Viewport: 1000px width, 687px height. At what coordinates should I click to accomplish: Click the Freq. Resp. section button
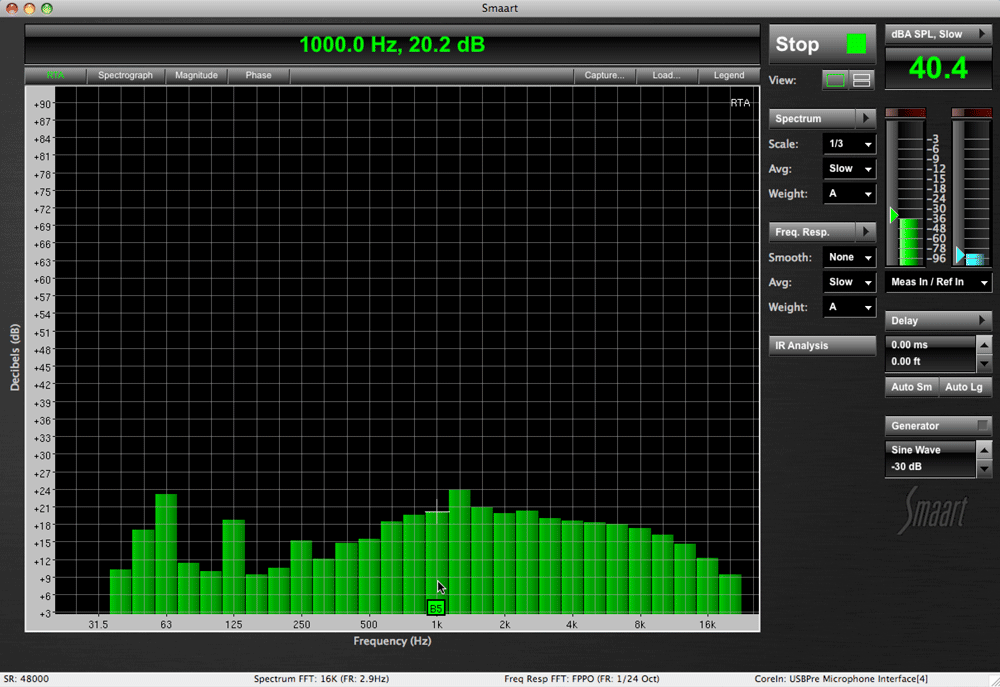pos(812,232)
